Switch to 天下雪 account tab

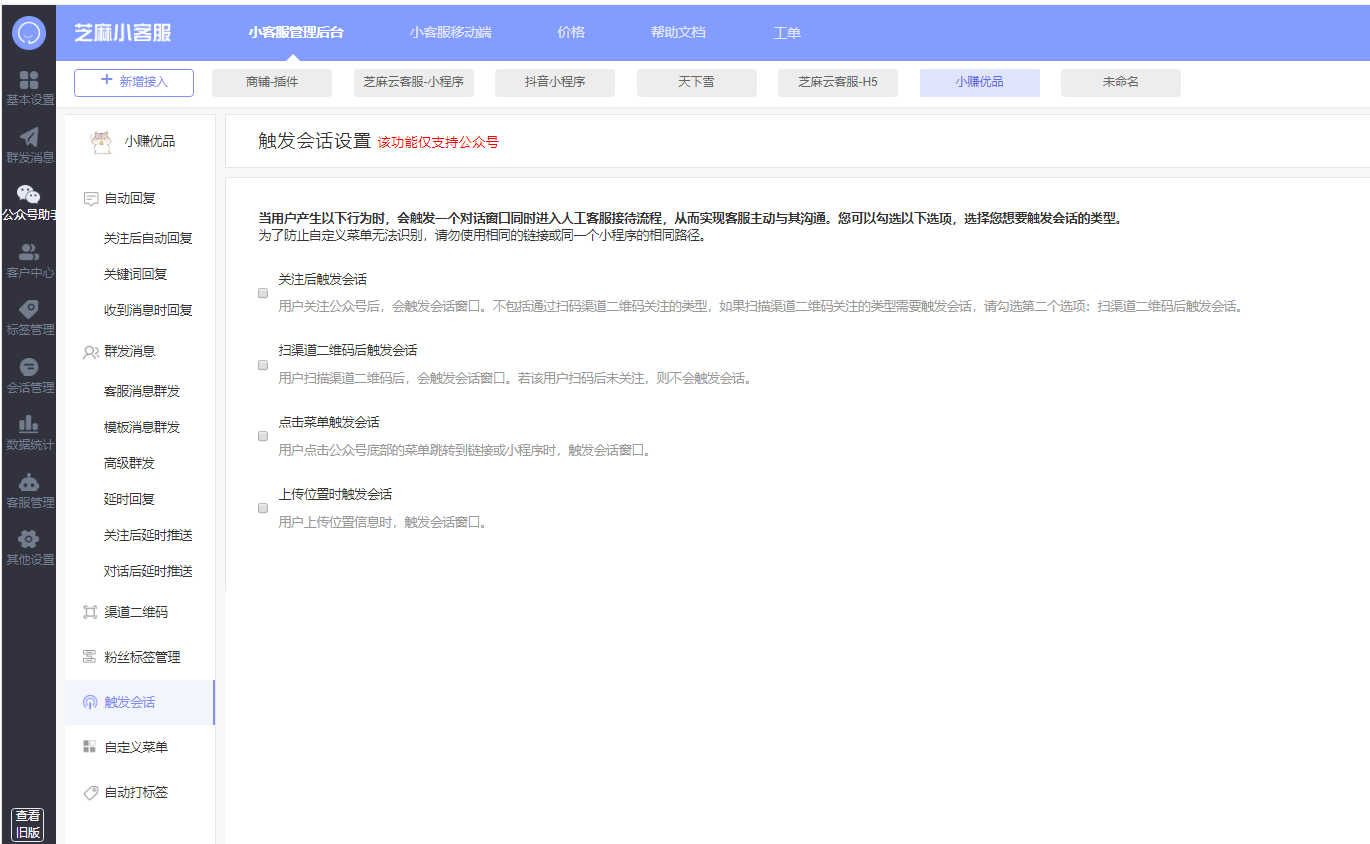697,82
